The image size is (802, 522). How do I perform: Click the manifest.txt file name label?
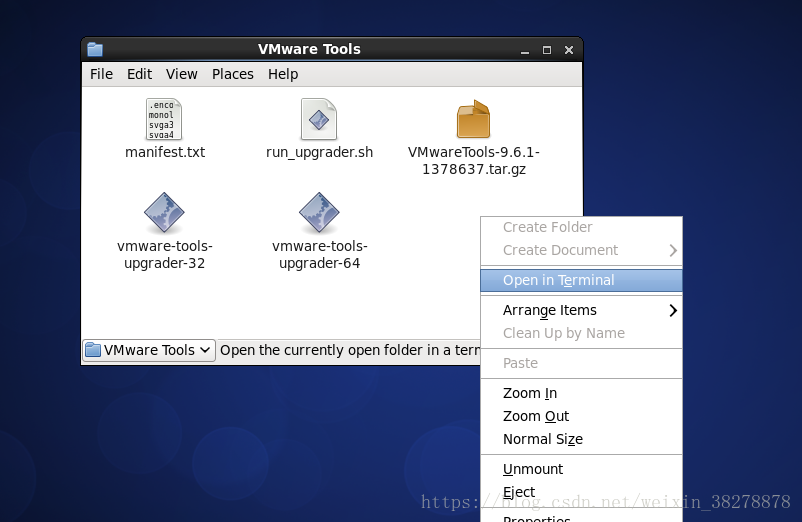(x=165, y=152)
